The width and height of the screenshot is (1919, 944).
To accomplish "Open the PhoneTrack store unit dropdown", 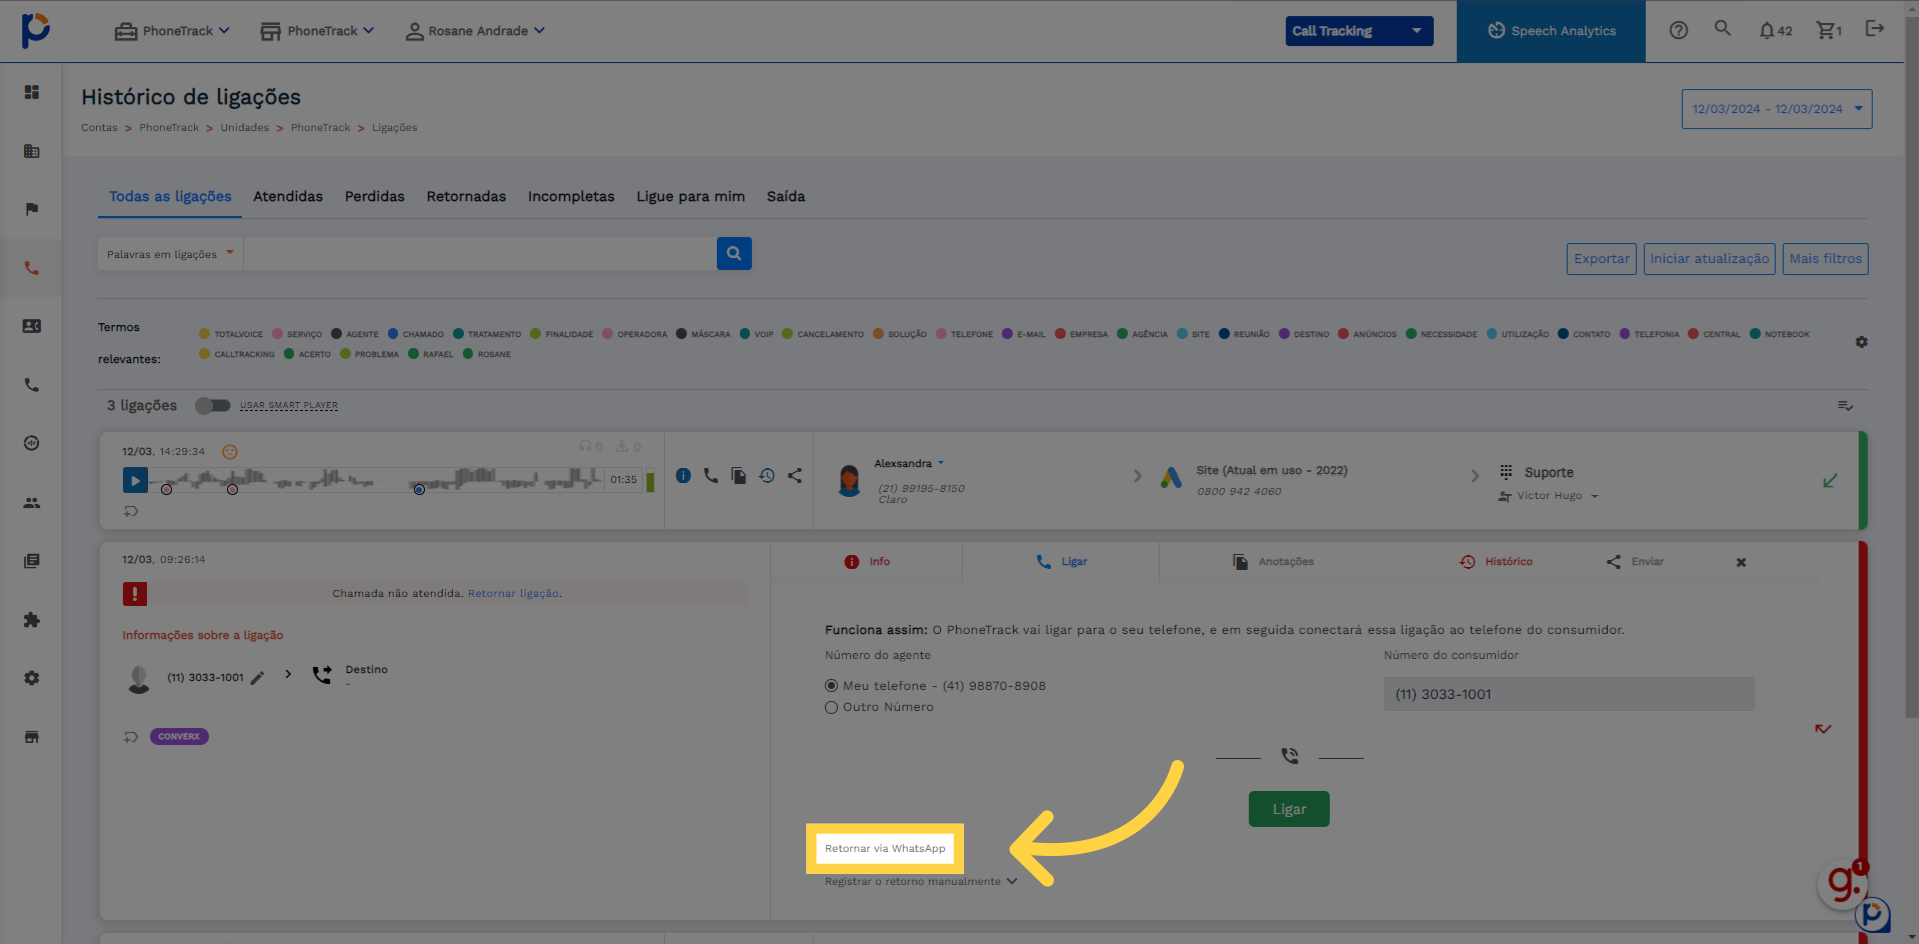I will coord(317,31).
